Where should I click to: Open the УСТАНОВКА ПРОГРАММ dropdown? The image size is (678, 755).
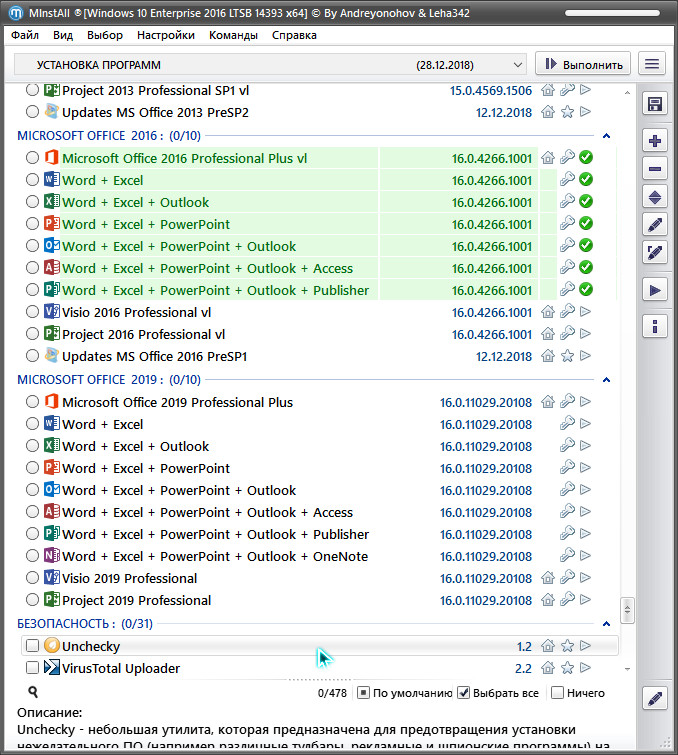pos(270,64)
